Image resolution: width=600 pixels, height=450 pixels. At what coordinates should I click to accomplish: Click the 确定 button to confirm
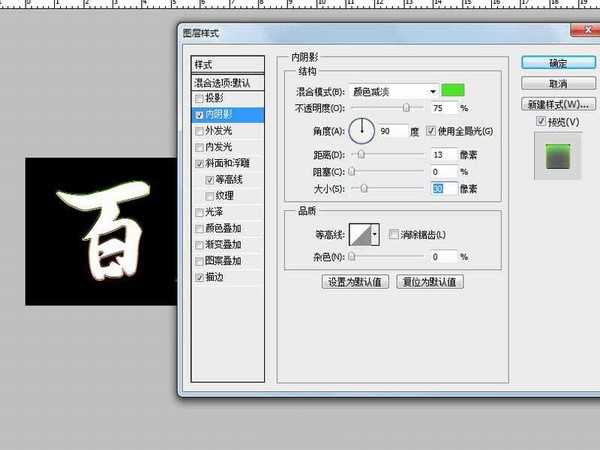[x=558, y=63]
